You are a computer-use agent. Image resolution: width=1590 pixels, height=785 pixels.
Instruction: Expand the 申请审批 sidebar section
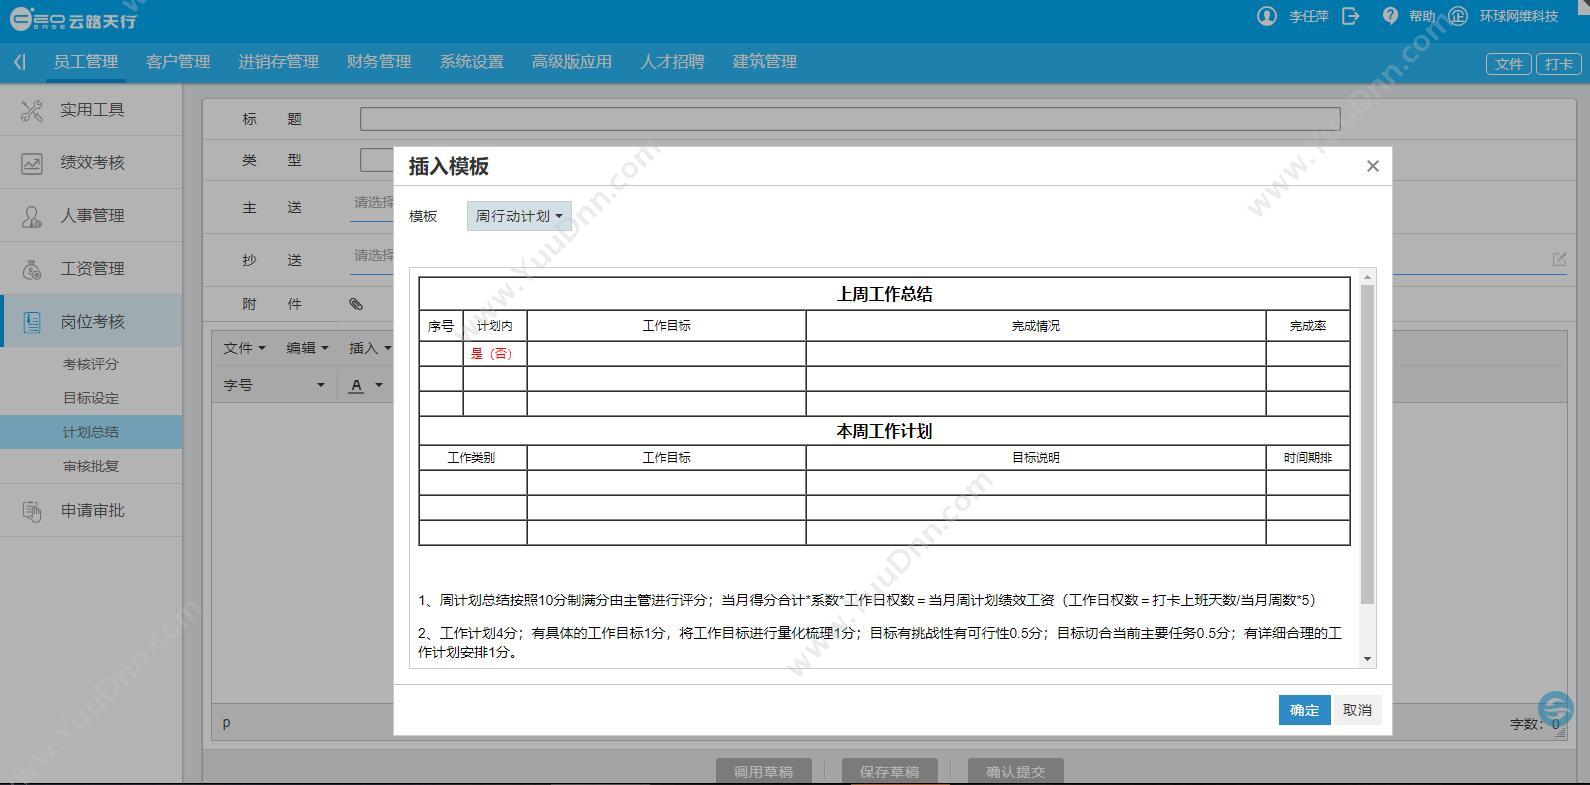coord(91,511)
